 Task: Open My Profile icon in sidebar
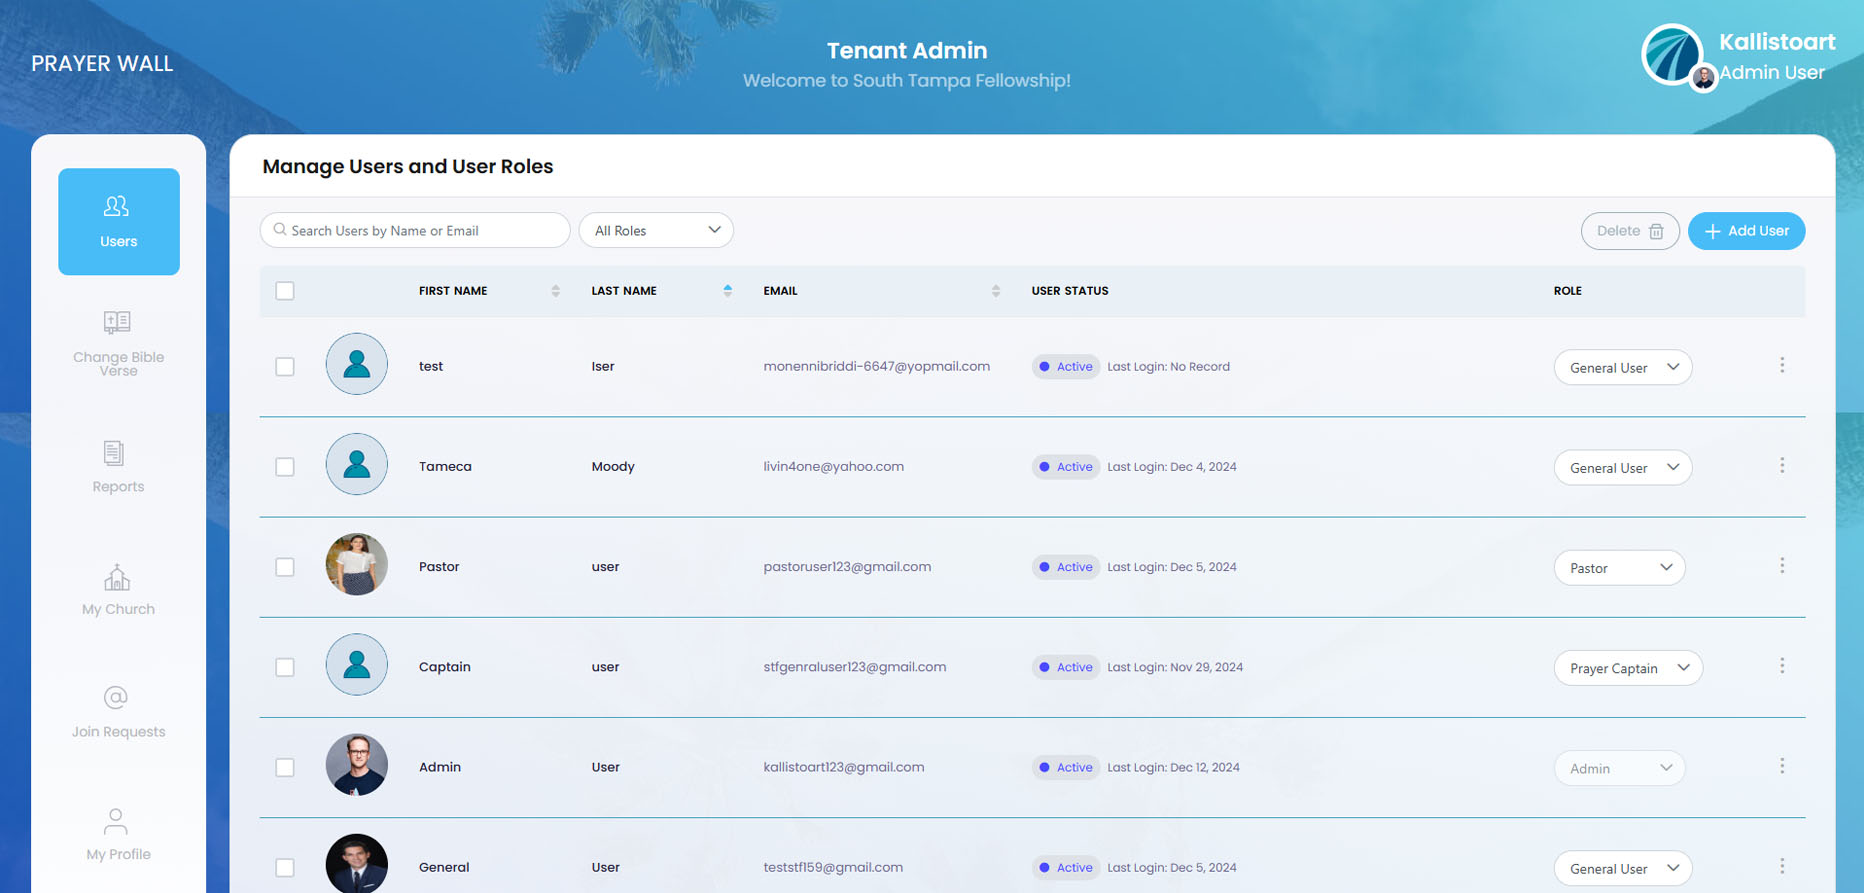(116, 822)
